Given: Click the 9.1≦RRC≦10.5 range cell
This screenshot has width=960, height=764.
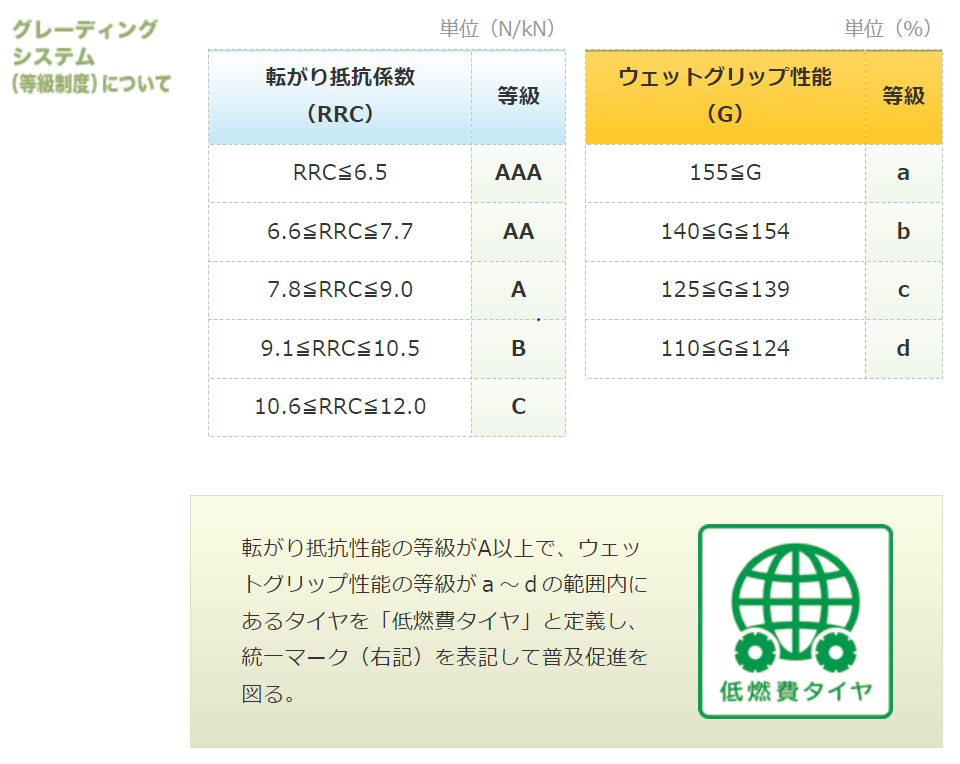Looking at the screenshot, I should pyautogui.click(x=340, y=349).
